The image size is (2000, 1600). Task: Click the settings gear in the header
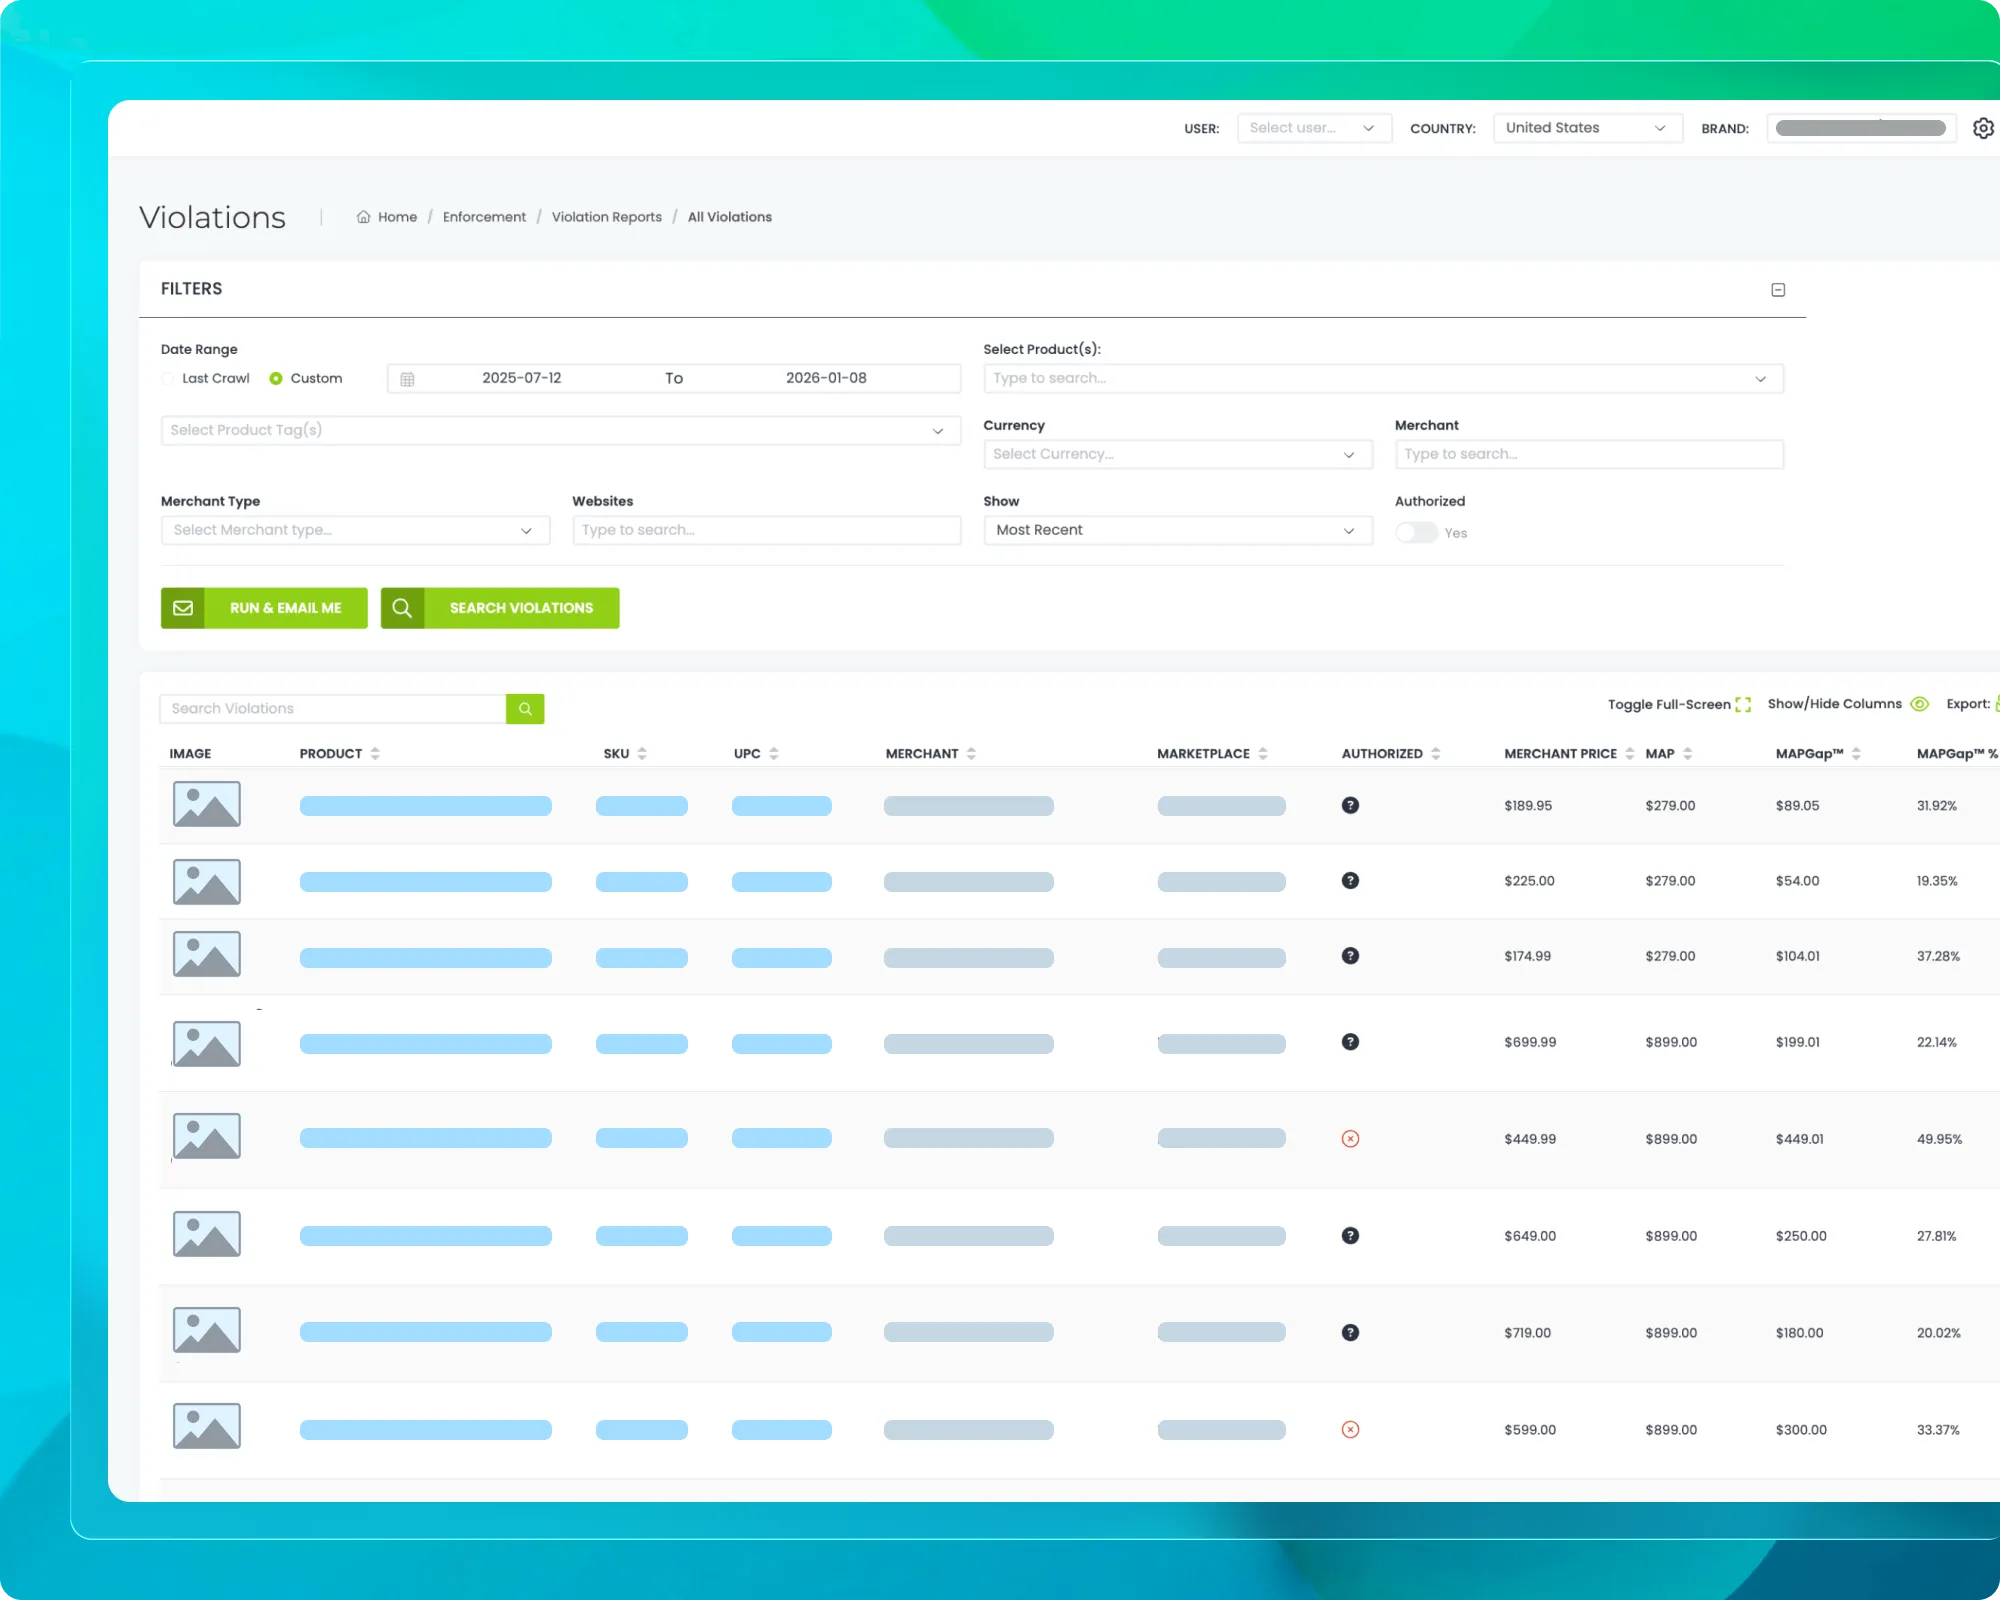[x=1984, y=128]
